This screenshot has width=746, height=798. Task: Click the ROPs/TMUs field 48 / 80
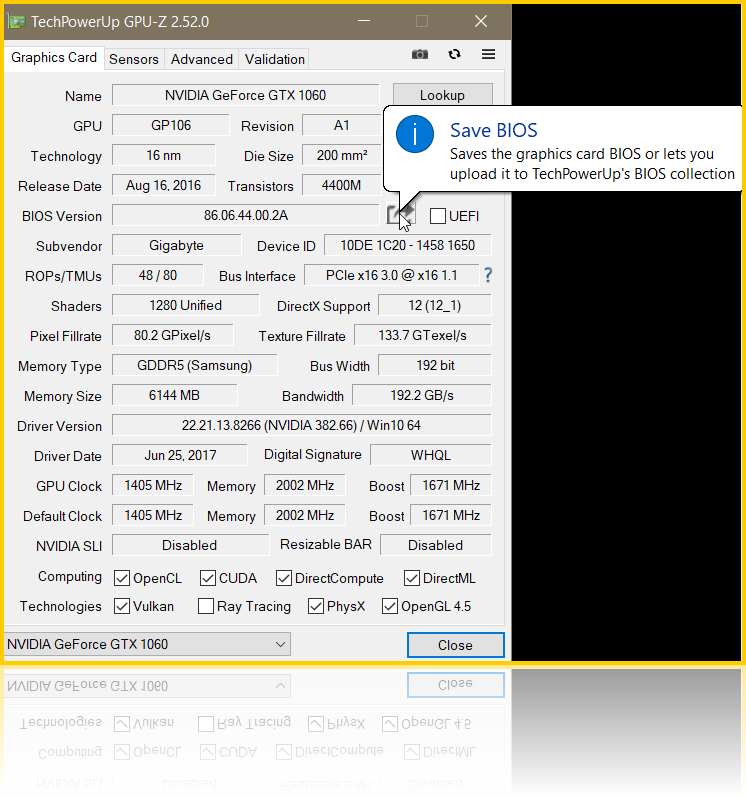pyautogui.click(x=158, y=275)
